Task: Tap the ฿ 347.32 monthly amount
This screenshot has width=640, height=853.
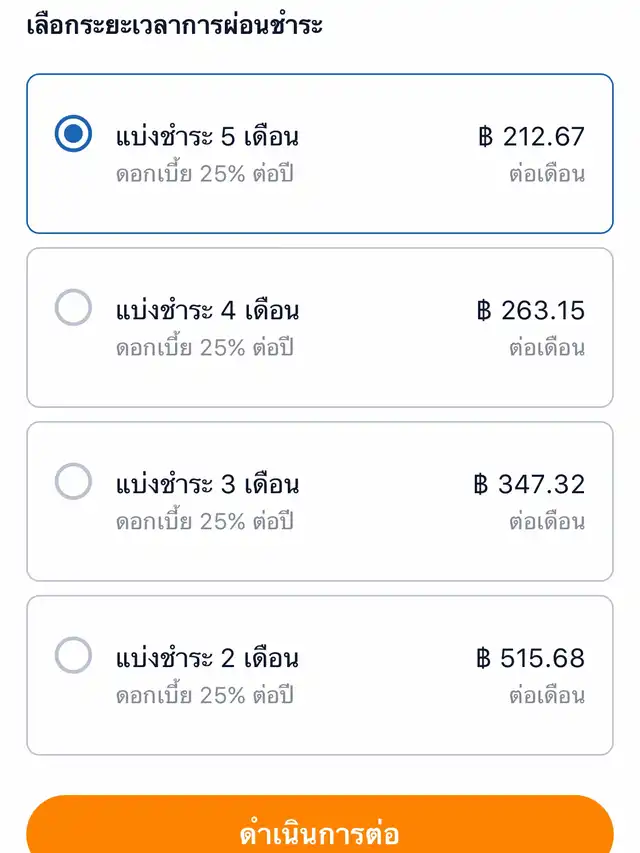Action: pyautogui.click(x=529, y=485)
